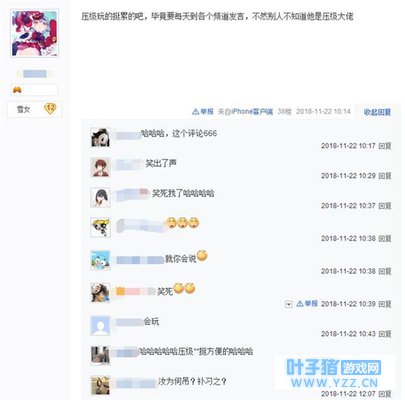405x400 pixels.
Task: Click the game controller icon under the username
Action: tap(17, 90)
